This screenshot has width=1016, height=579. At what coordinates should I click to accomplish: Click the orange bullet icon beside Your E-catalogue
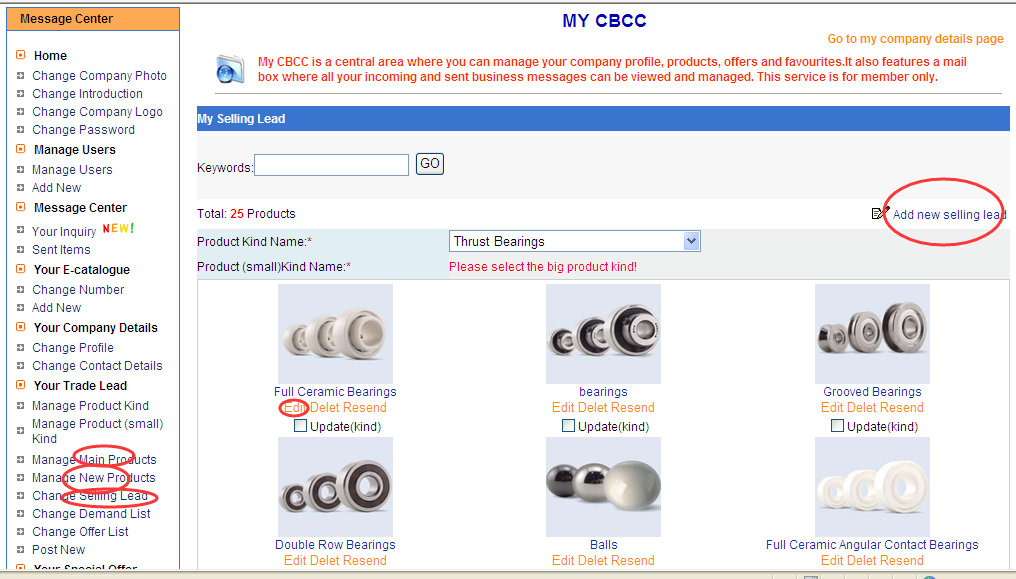pos(21,269)
